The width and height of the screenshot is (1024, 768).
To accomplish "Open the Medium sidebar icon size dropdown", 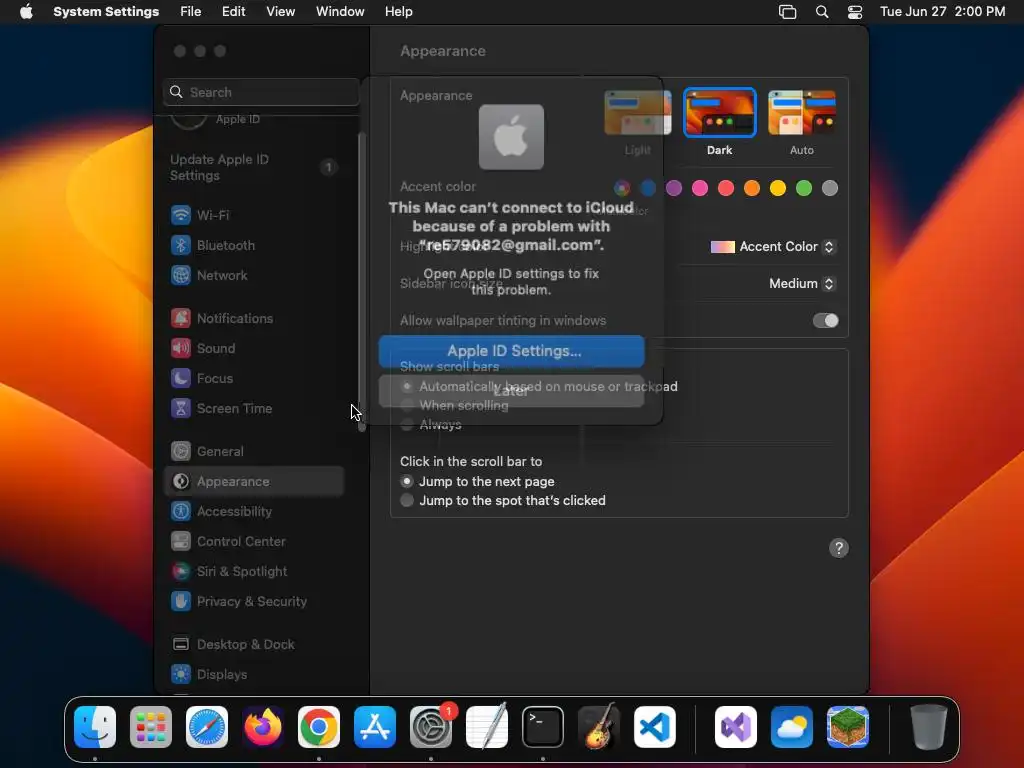I will pyautogui.click(x=801, y=283).
